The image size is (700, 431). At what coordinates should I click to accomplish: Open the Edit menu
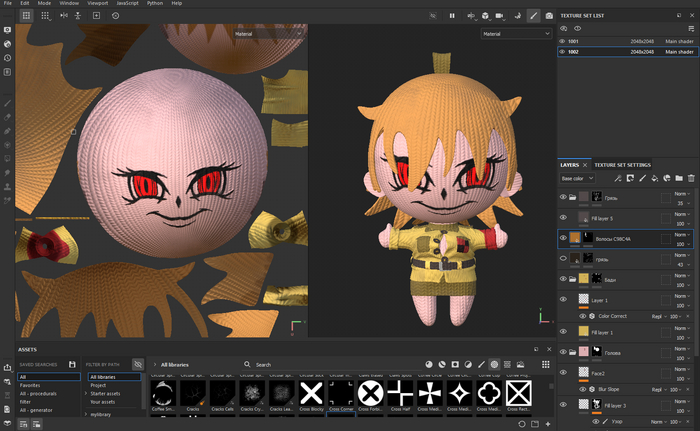coord(25,3)
